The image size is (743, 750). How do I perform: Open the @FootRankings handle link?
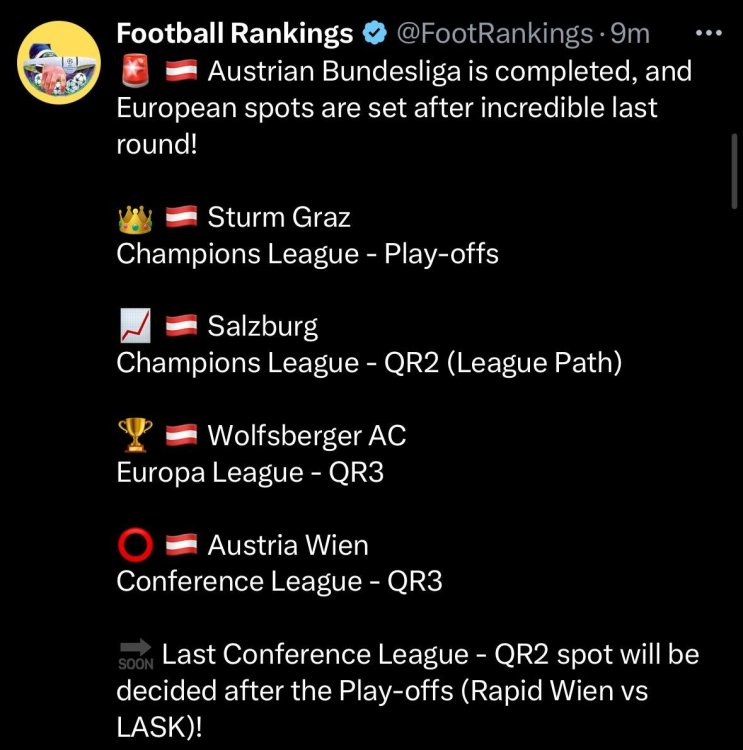[x=495, y=34]
